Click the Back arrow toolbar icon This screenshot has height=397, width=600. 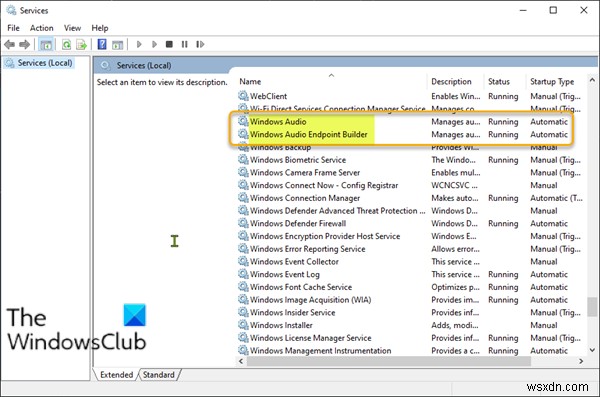point(10,44)
